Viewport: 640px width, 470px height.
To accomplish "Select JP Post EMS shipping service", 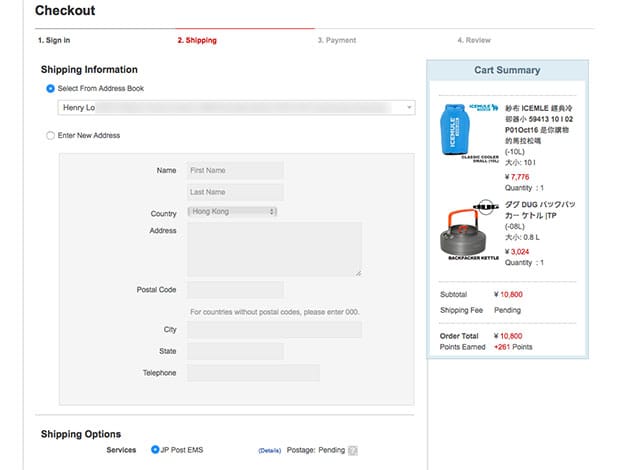I will pos(155,450).
